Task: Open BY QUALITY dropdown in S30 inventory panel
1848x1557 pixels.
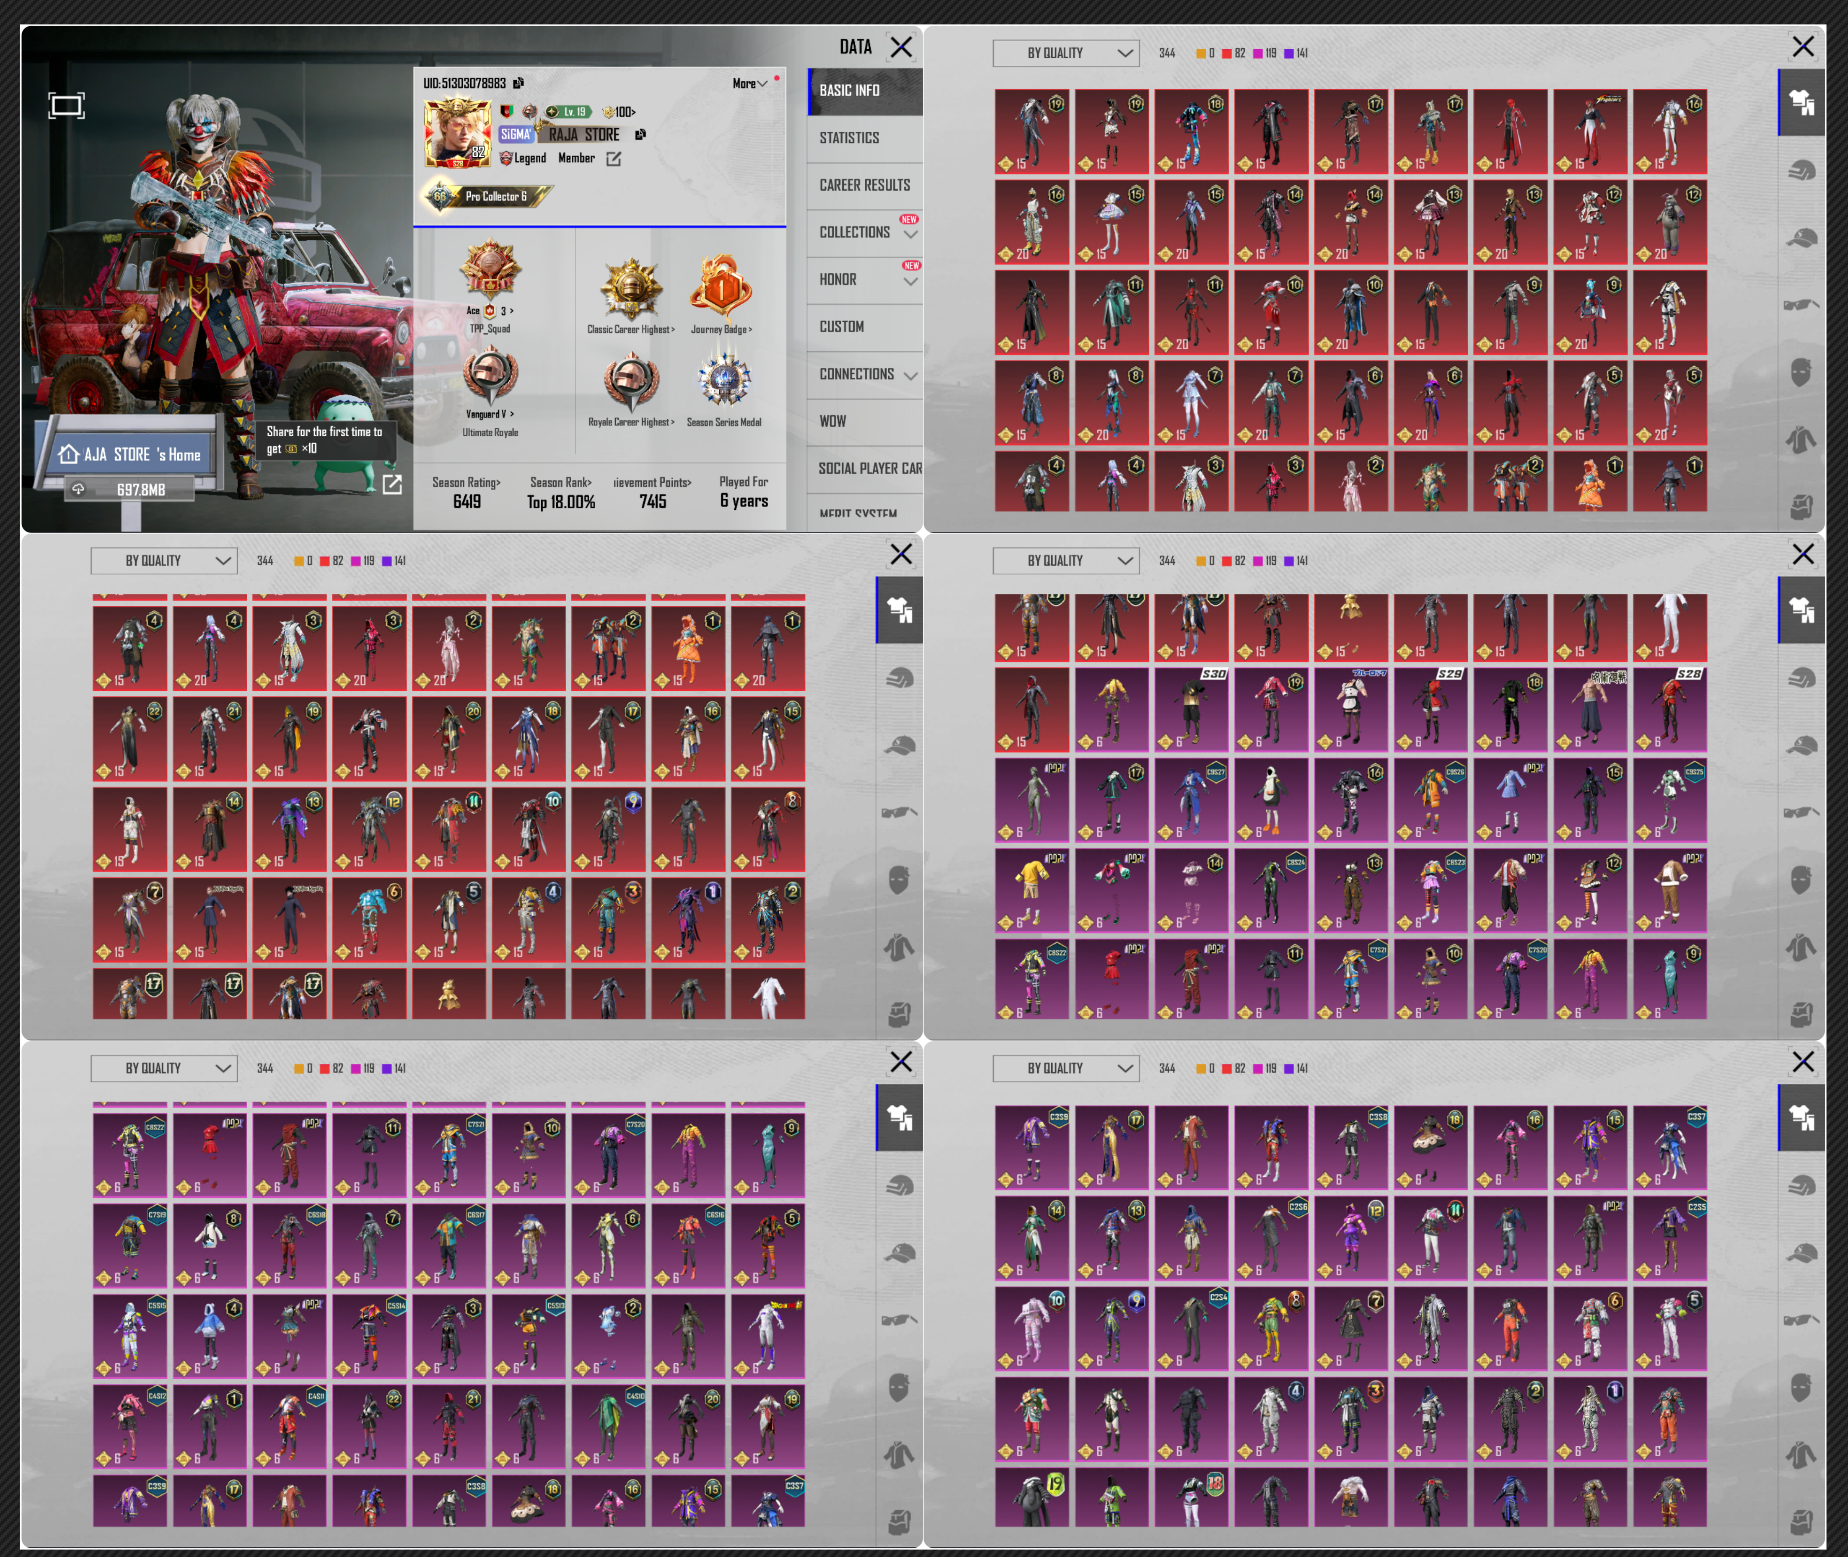Action: coord(1066,561)
